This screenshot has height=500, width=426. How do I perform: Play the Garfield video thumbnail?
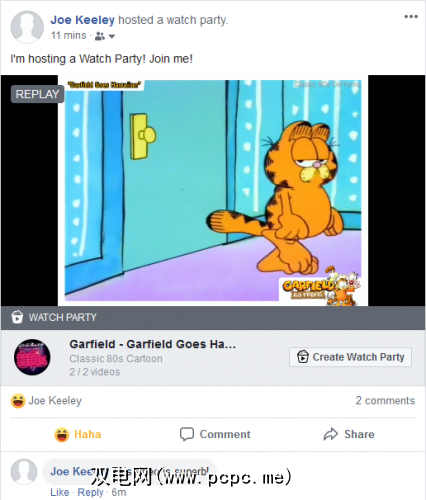click(213, 190)
